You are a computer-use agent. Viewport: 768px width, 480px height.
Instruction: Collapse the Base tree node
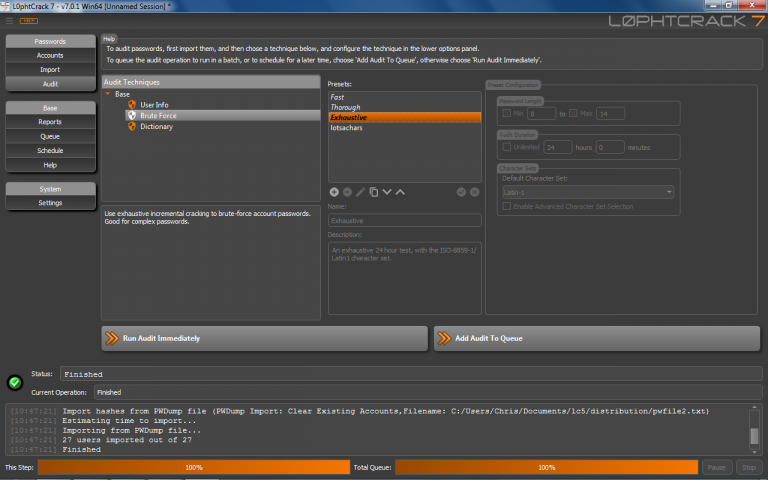point(108,94)
